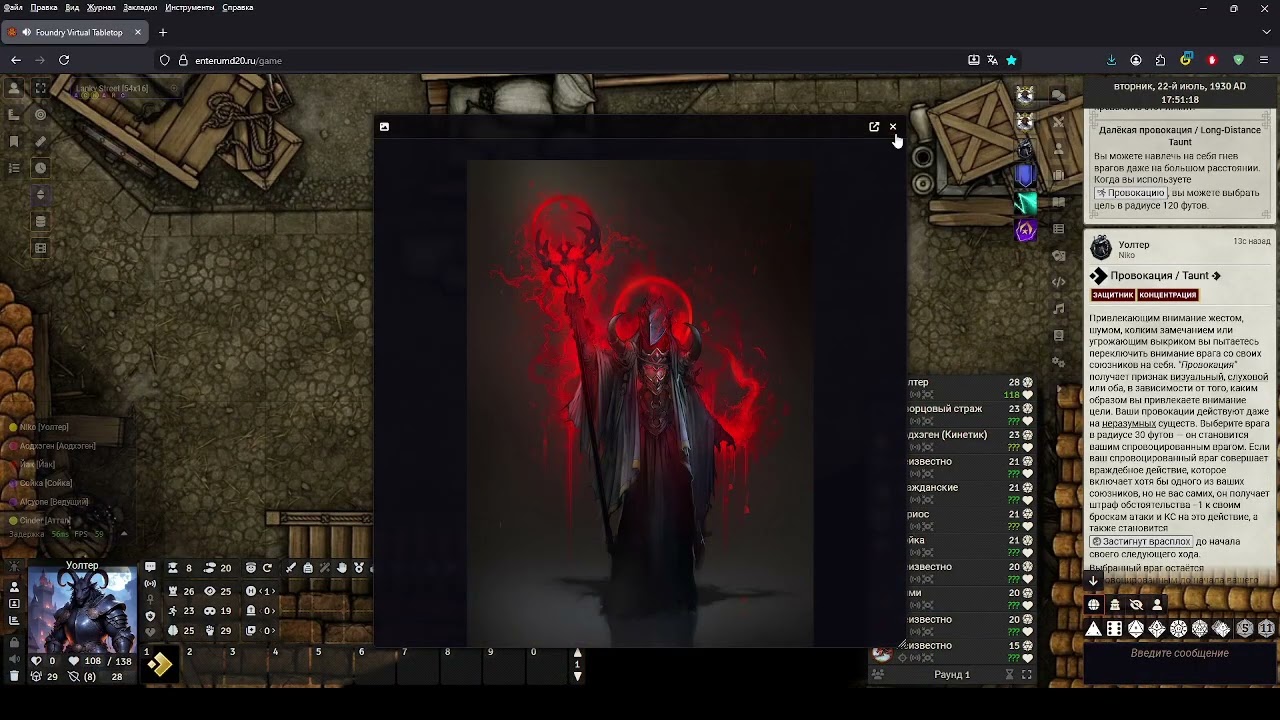Open the Playlists music note tab
Image resolution: width=1280 pixels, height=720 pixels.
[x=1059, y=309]
